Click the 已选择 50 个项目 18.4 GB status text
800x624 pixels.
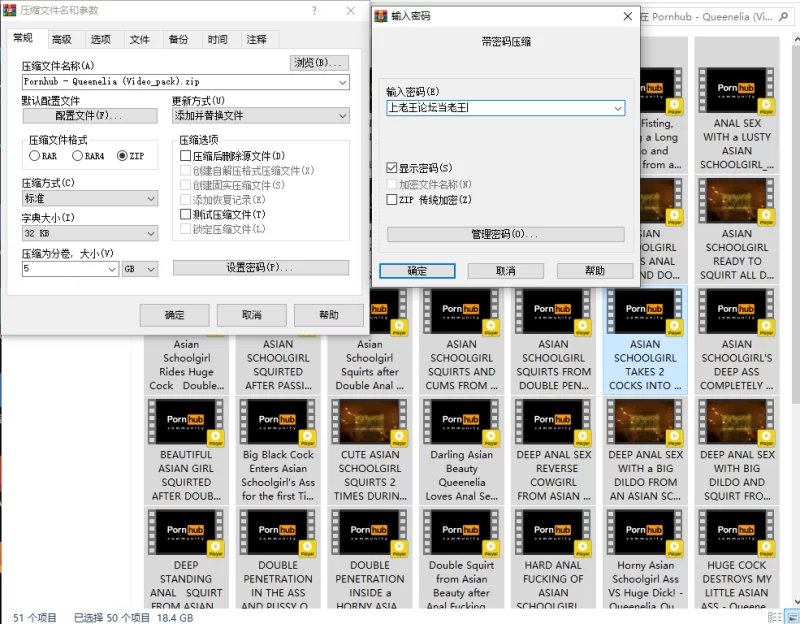tap(134, 618)
